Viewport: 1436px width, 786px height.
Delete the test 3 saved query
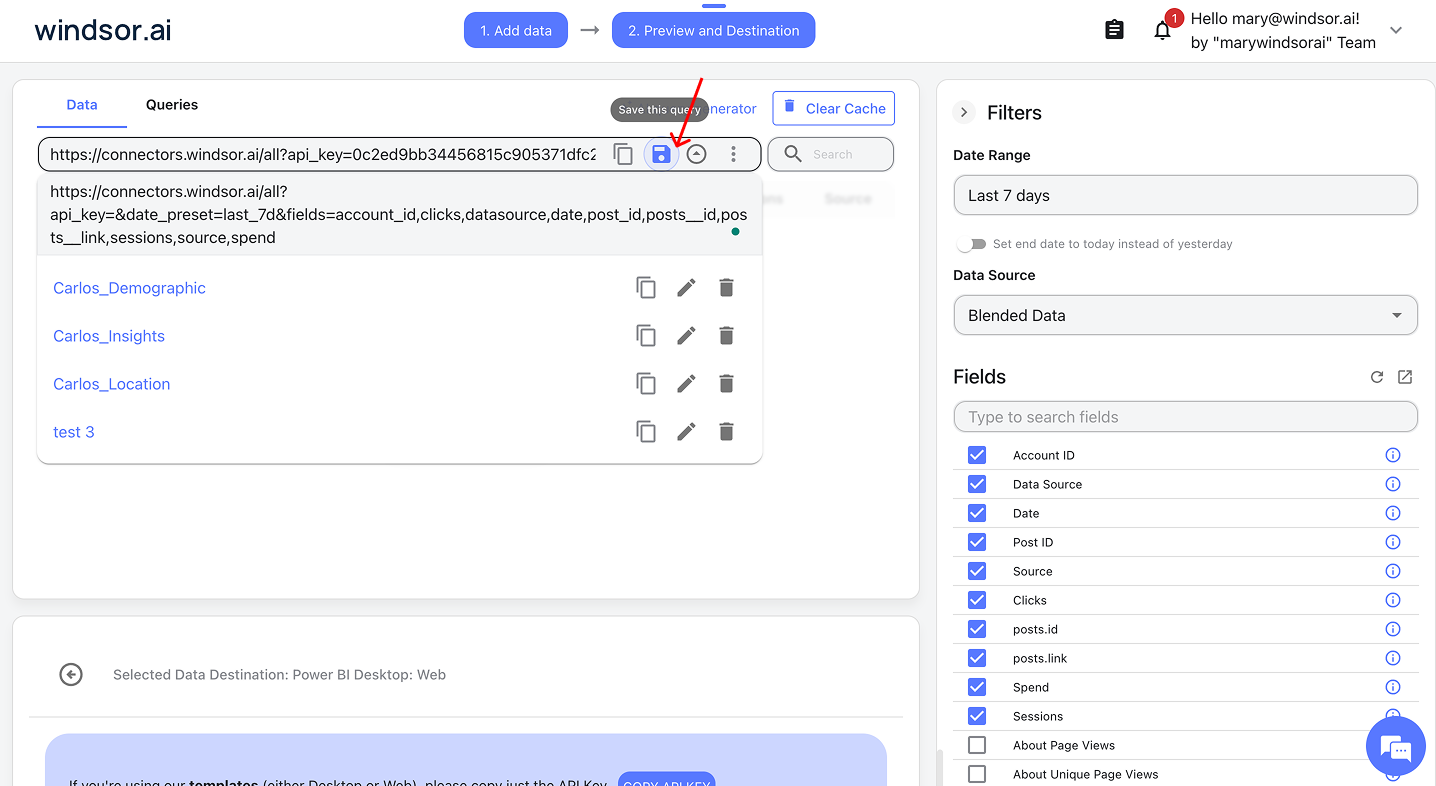726,431
